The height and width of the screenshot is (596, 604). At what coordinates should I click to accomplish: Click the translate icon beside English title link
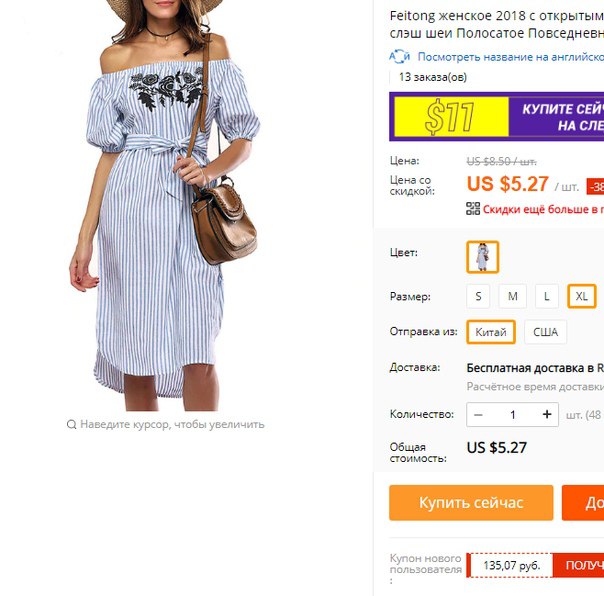click(x=399, y=57)
